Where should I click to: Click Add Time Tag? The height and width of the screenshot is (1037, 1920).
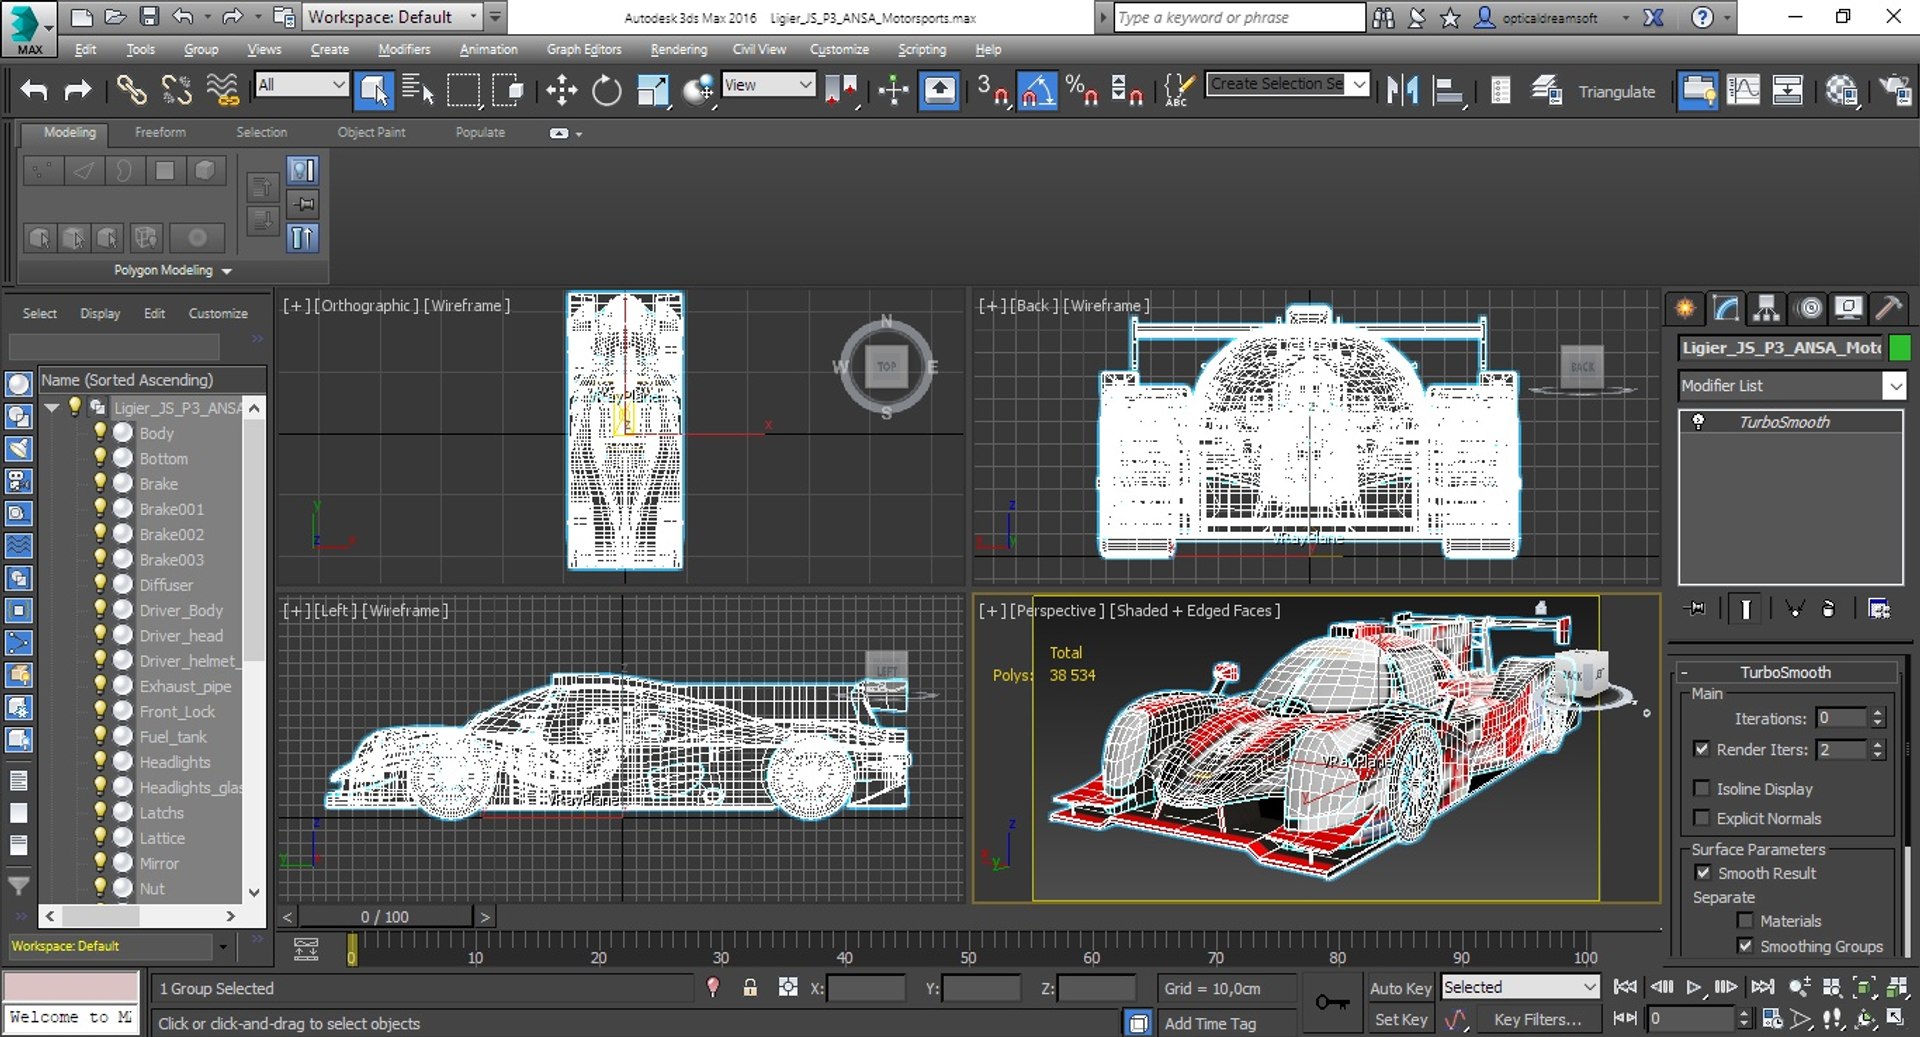[x=1210, y=1023]
